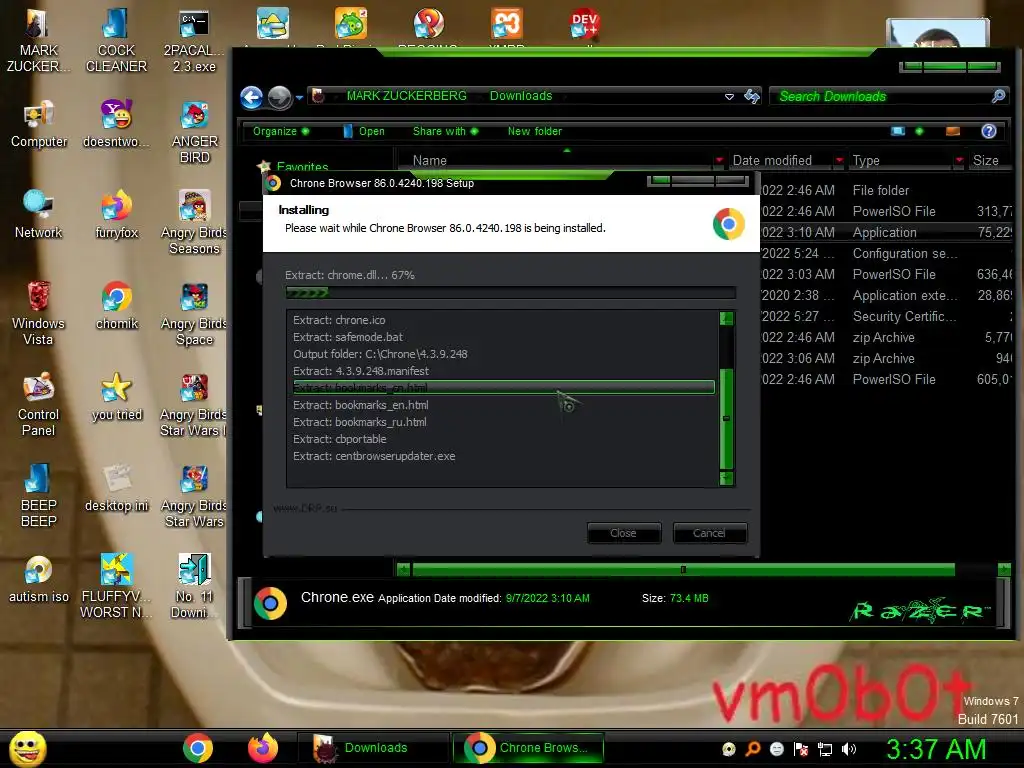Launch Chrome from taskbar pinned icon
This screenshot has height=768, width=1024.
[x=198, y=748]
